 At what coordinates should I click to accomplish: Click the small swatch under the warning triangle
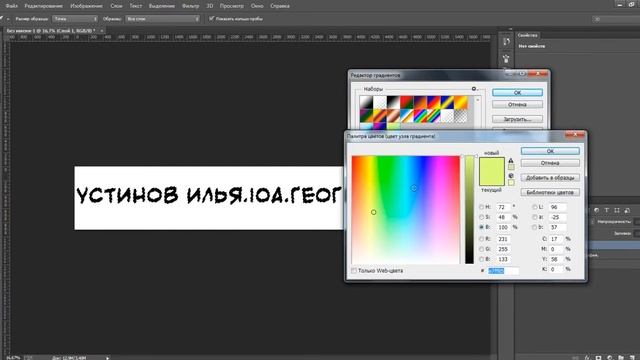pos(511,167)
